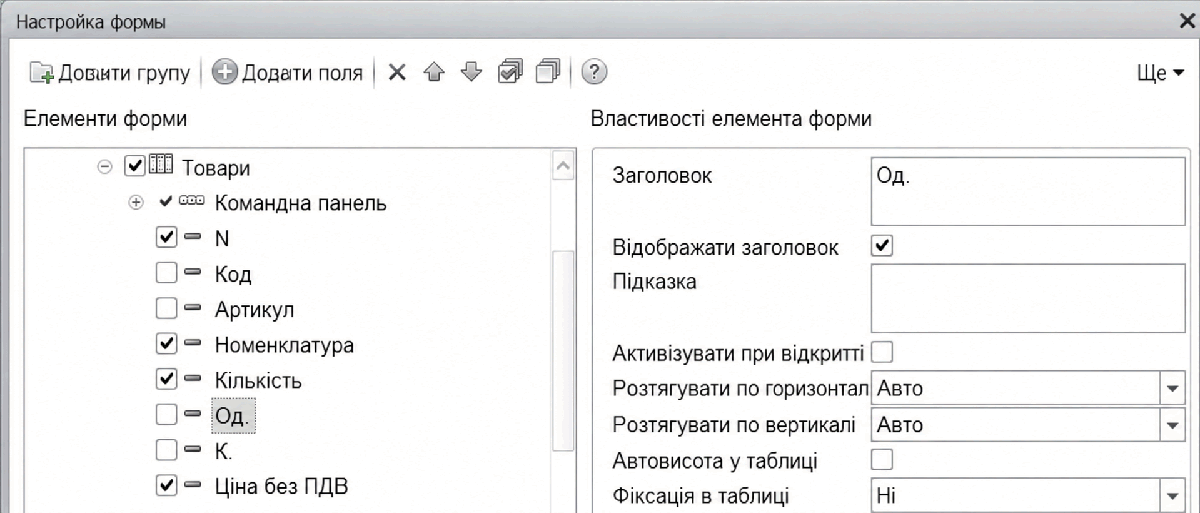Screen dimensions: 1200x513
Task: Click the Заголовок text field containing Од.
Action: (1028, 190)
